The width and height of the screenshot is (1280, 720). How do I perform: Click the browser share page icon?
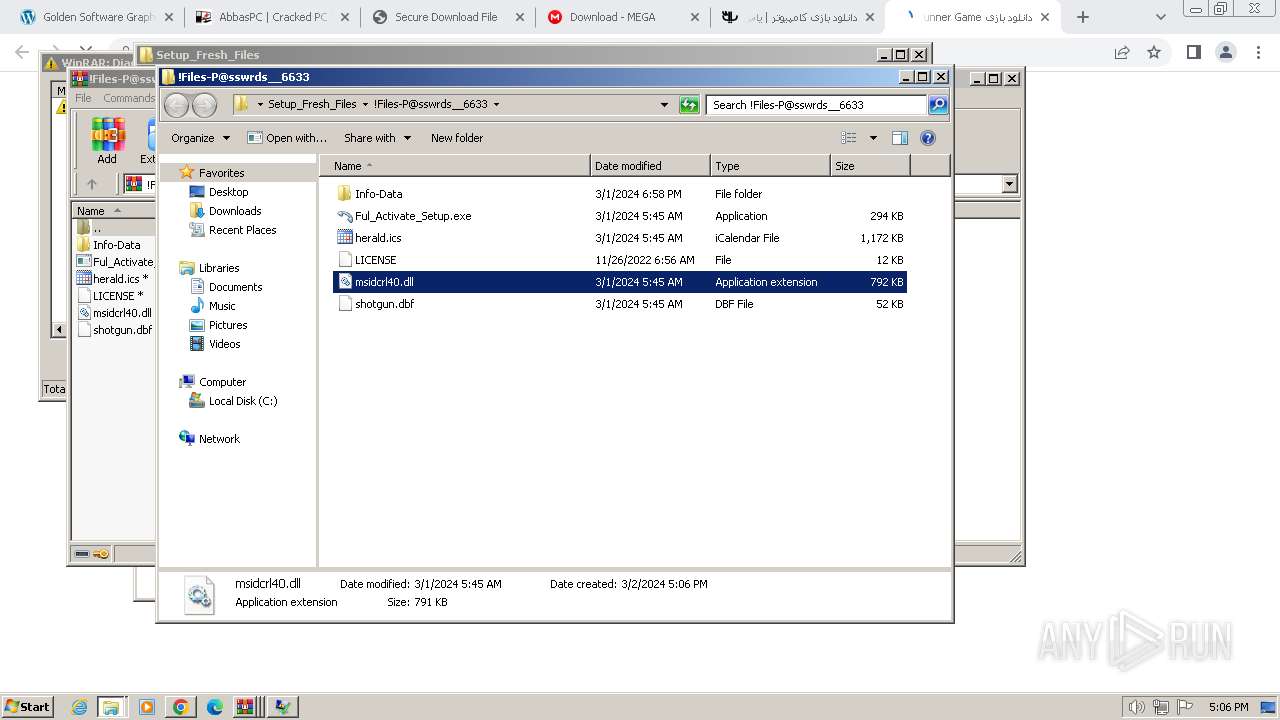coord(1122,52)
